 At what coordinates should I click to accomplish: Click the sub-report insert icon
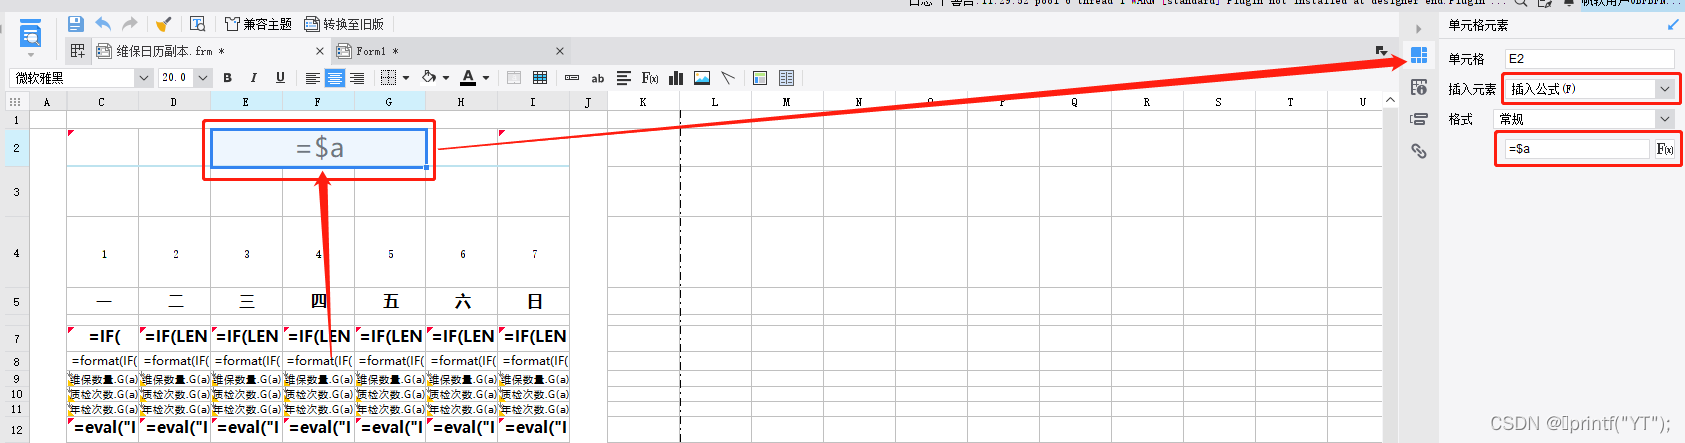pos(760,78)
